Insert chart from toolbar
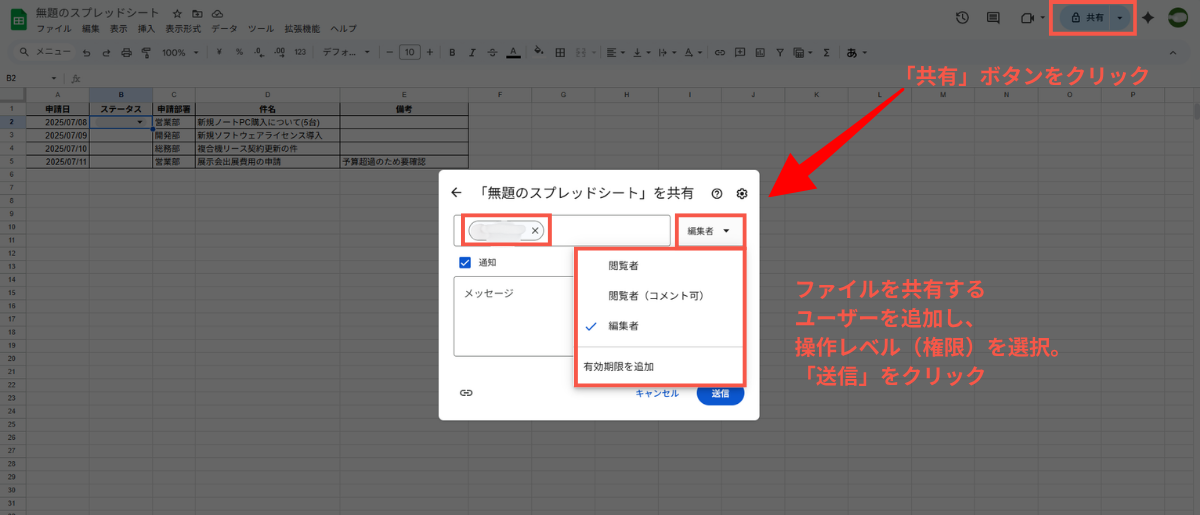The height and width of the screenshot is (515, 1200). tap(760, 52)
